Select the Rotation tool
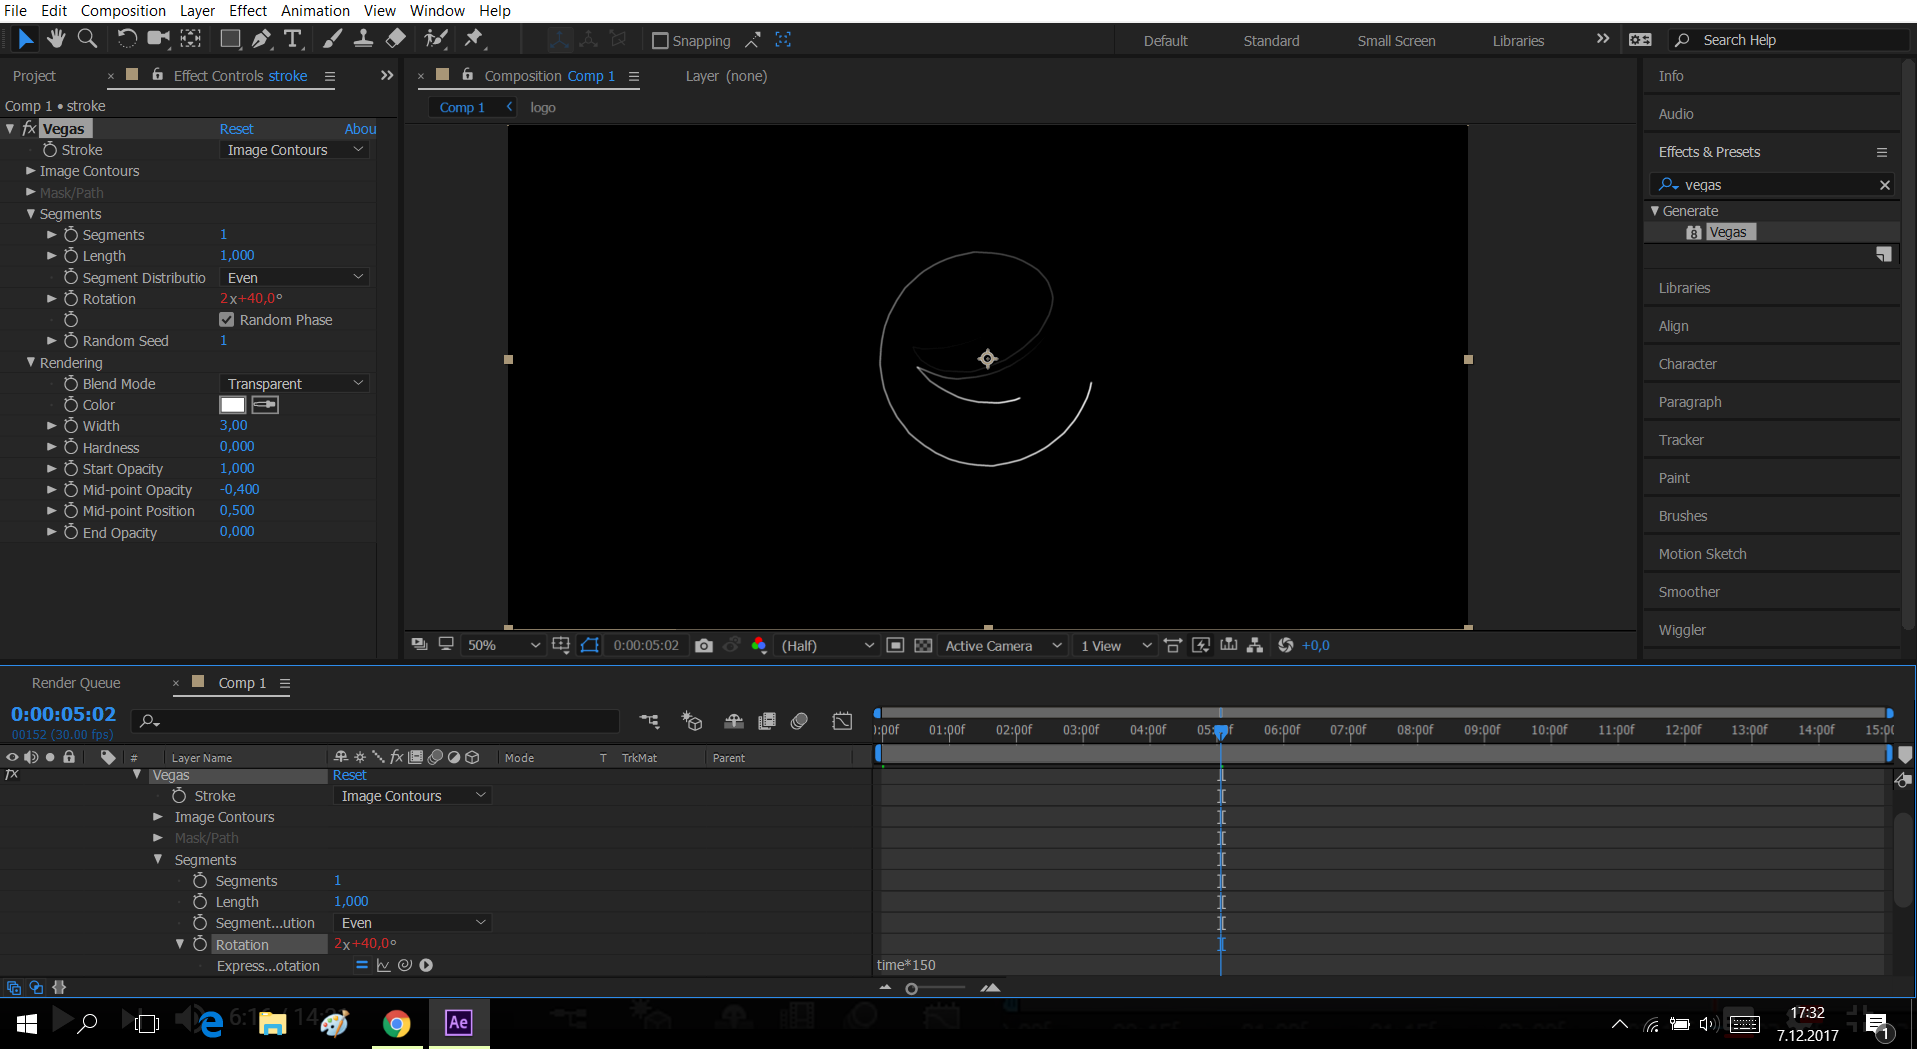Viewport: 1917px width, 1049px height. coord(127,39)
